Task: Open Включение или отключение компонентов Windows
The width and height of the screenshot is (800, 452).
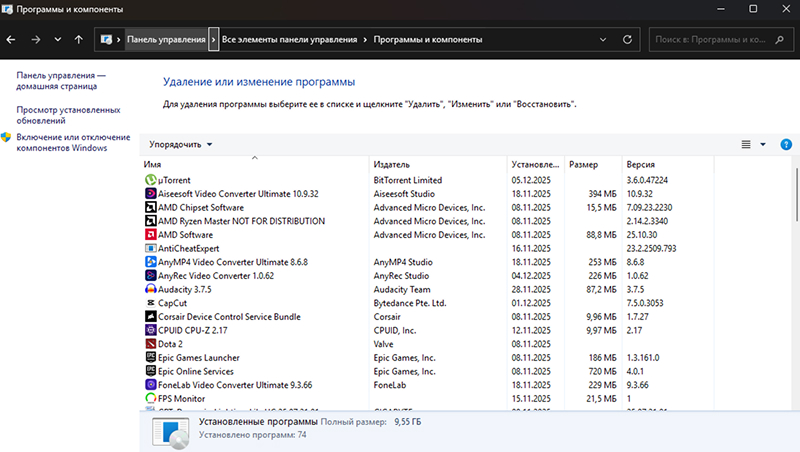Action: (x=72, y=142)
